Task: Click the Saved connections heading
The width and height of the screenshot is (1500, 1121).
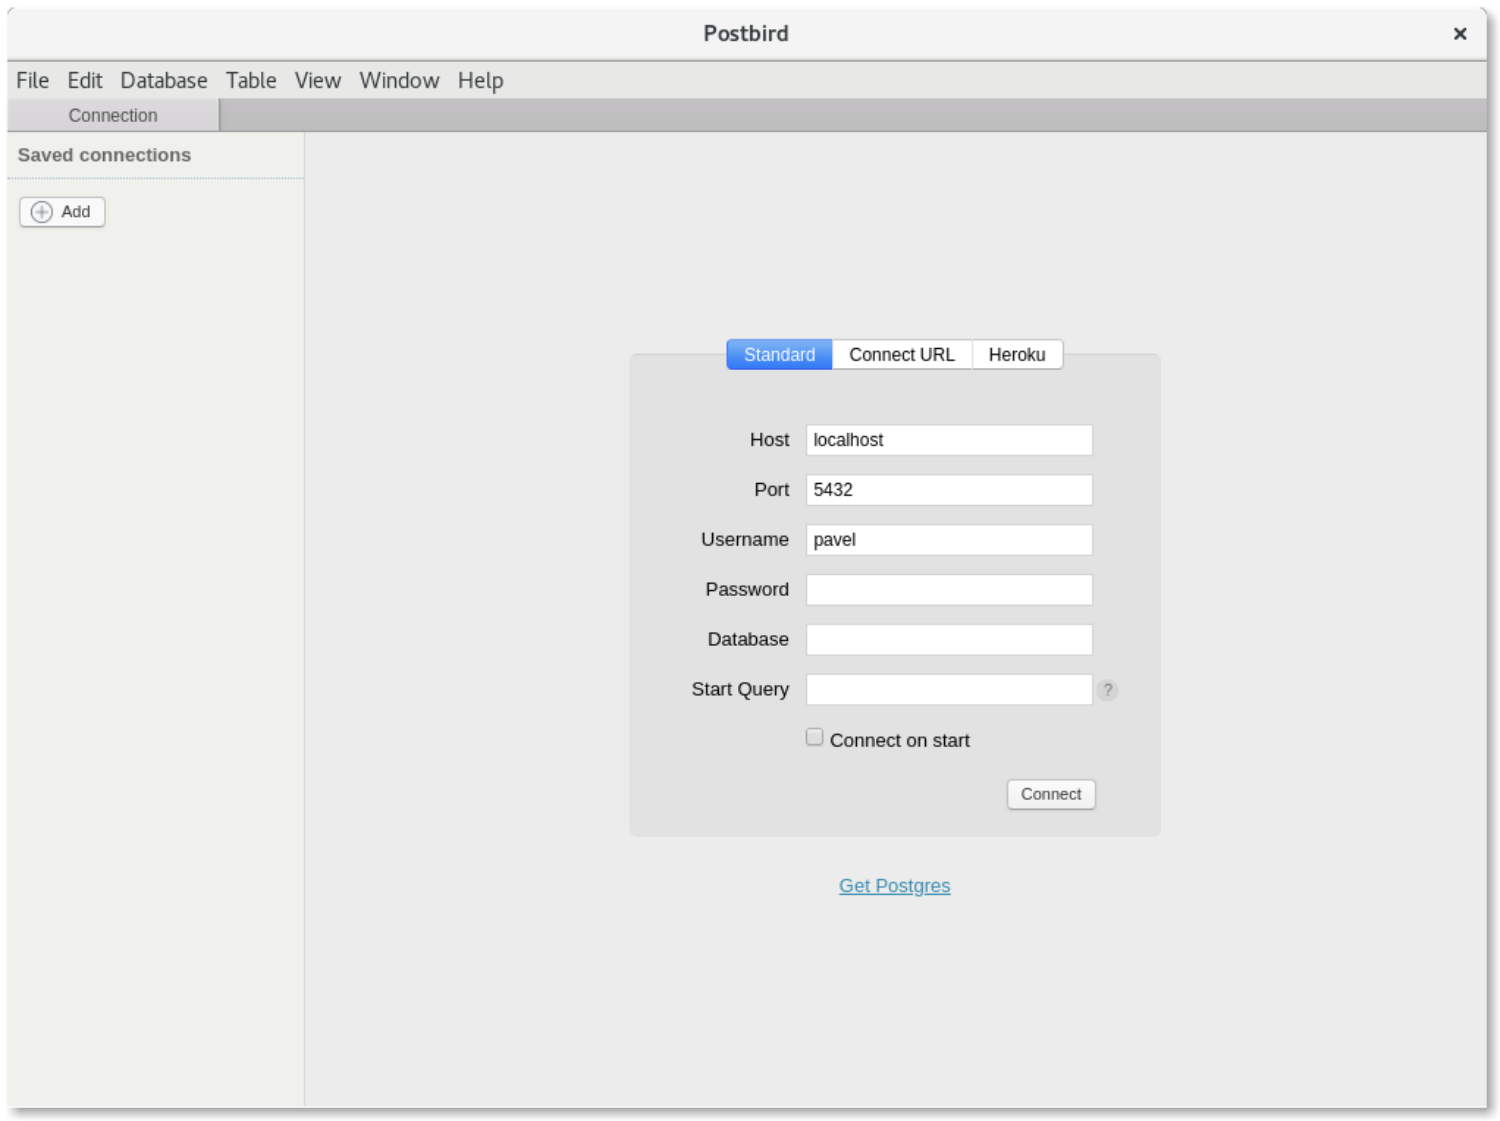Action: (104, 155)
